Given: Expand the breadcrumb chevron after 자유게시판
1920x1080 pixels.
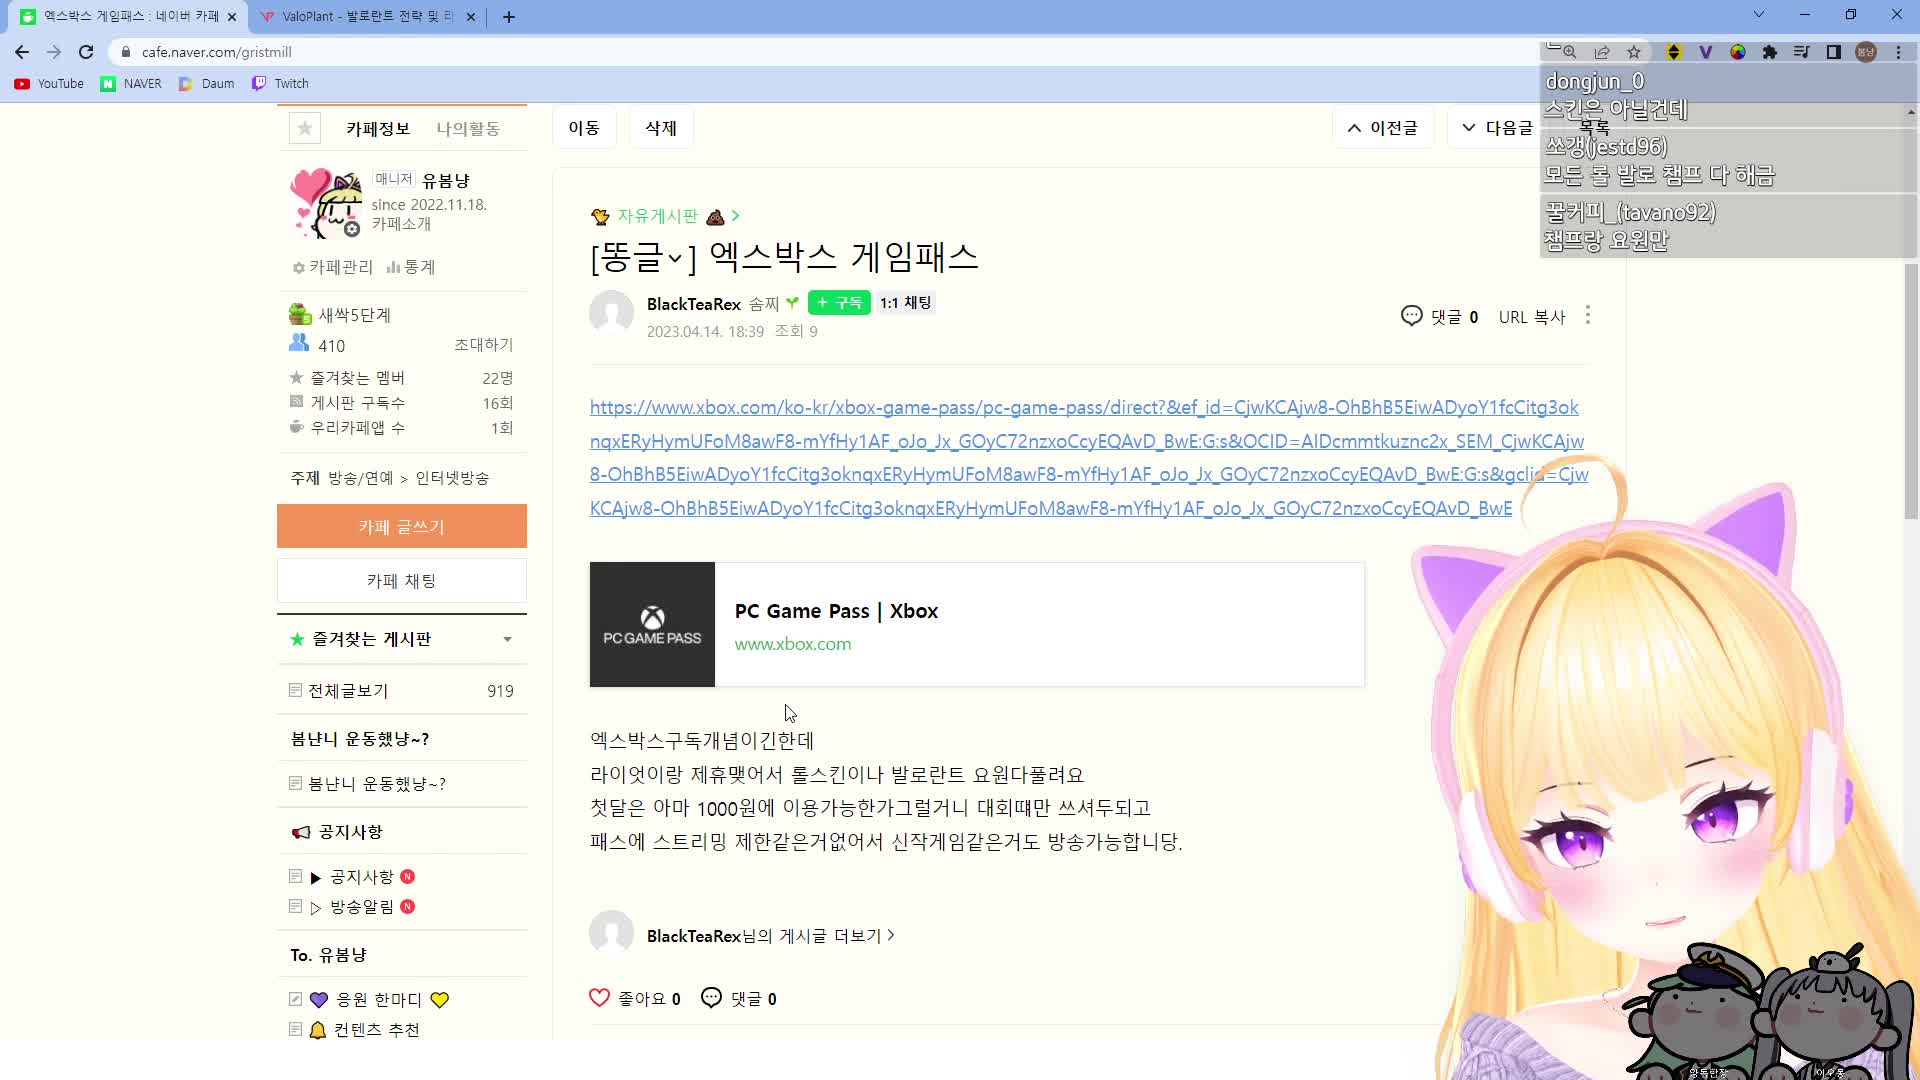Looking at the screenshot, I should coord(736,216).
